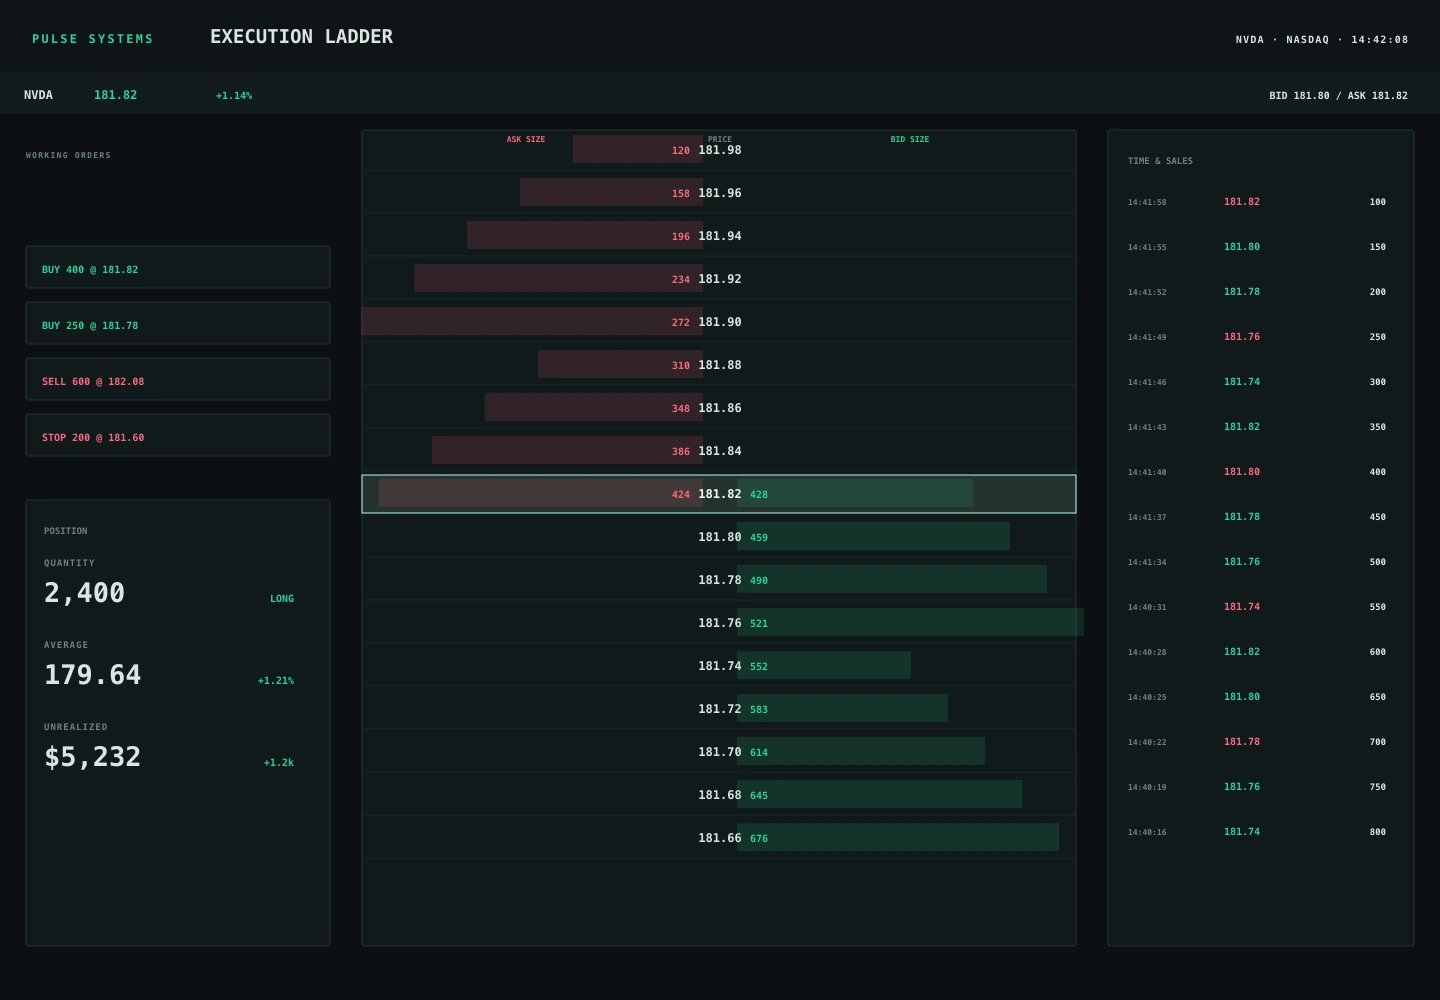Click bid size 552 in the ladder
The width and height of the screenshot is (1440, 1000).
pyautogui.click(x=759, y=667)
